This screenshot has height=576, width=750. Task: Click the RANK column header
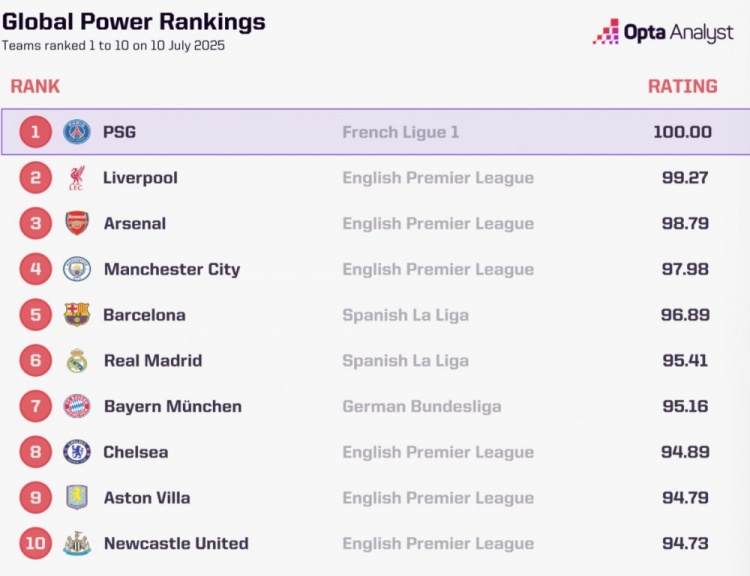click(x=35, y=87)
